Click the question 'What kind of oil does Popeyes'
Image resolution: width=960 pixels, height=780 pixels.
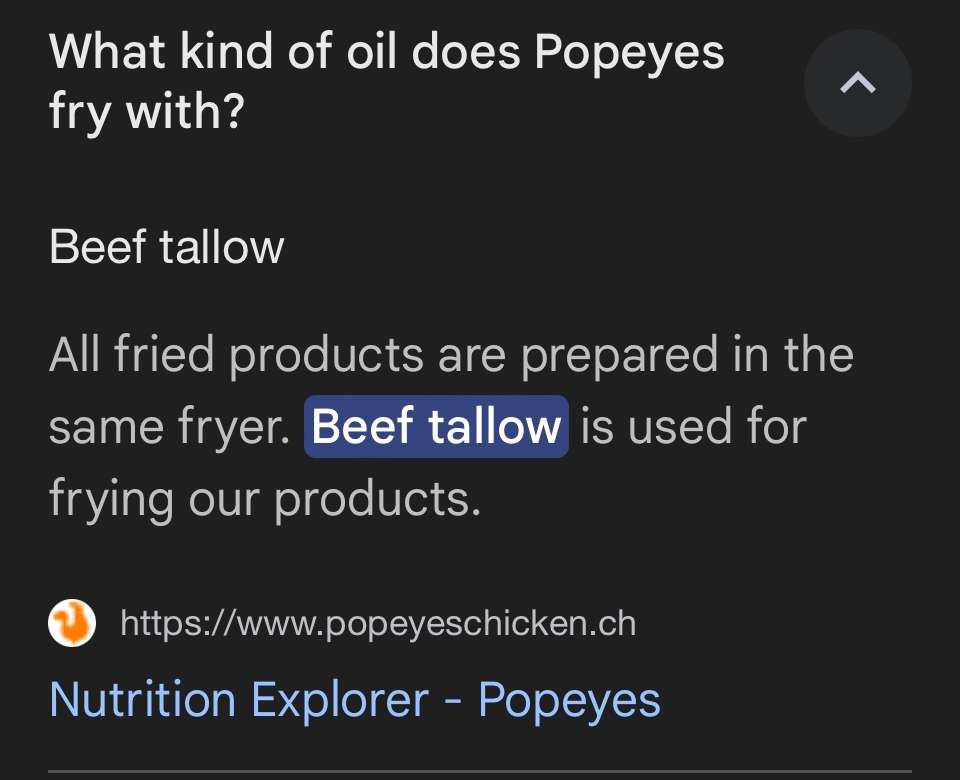pyautogui.click(x=386, y=53)
